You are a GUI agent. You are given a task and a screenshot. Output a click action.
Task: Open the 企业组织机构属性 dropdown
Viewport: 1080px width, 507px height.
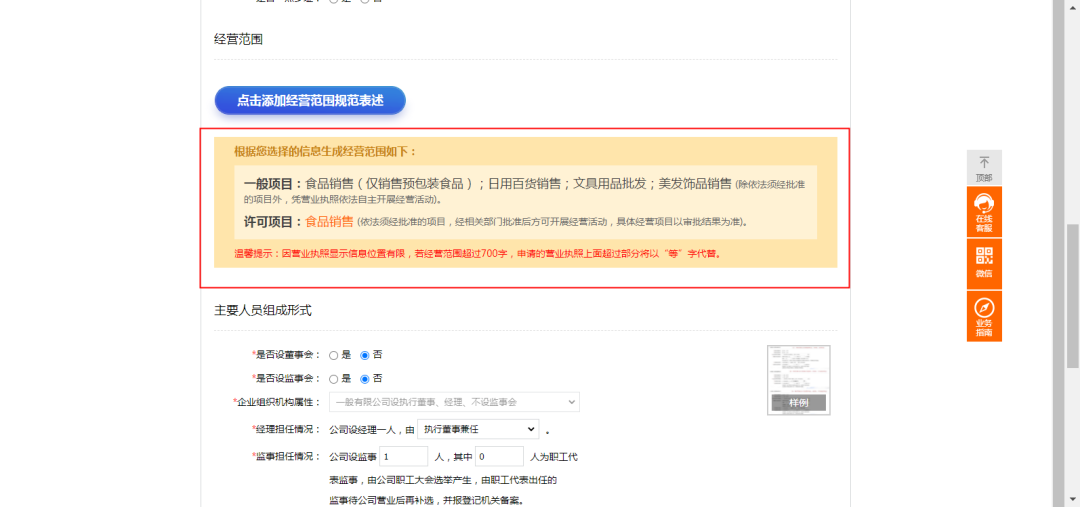[x=455, y=402]
